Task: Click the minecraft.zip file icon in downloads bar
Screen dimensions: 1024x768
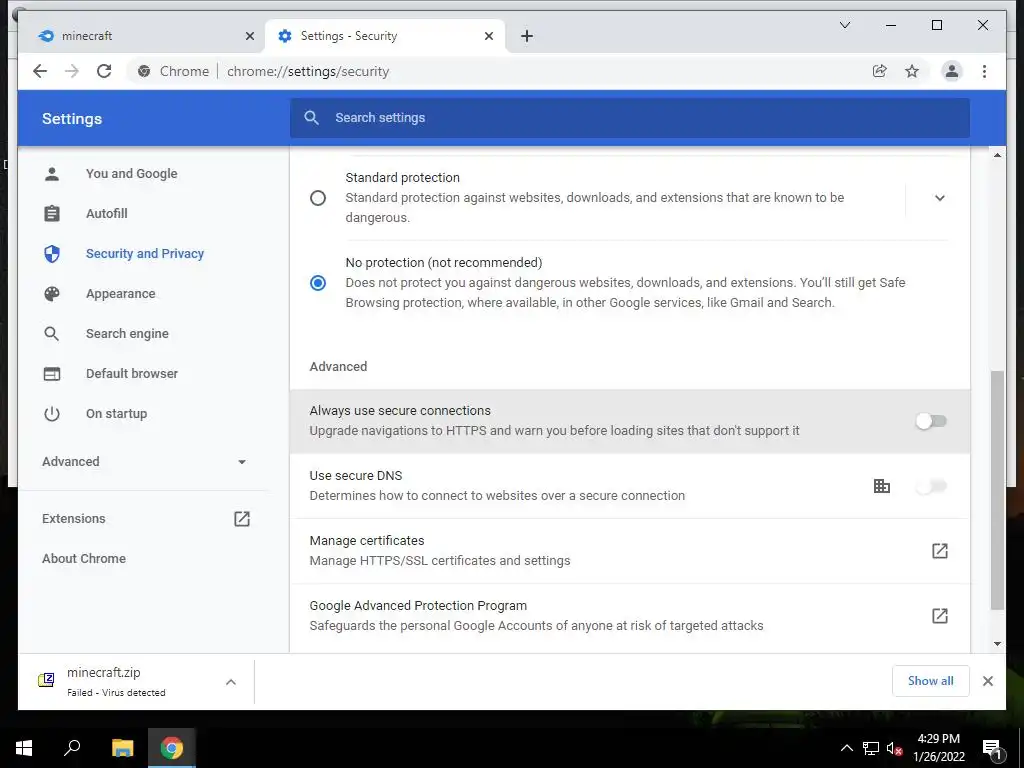Action: (x=46, y=680)
